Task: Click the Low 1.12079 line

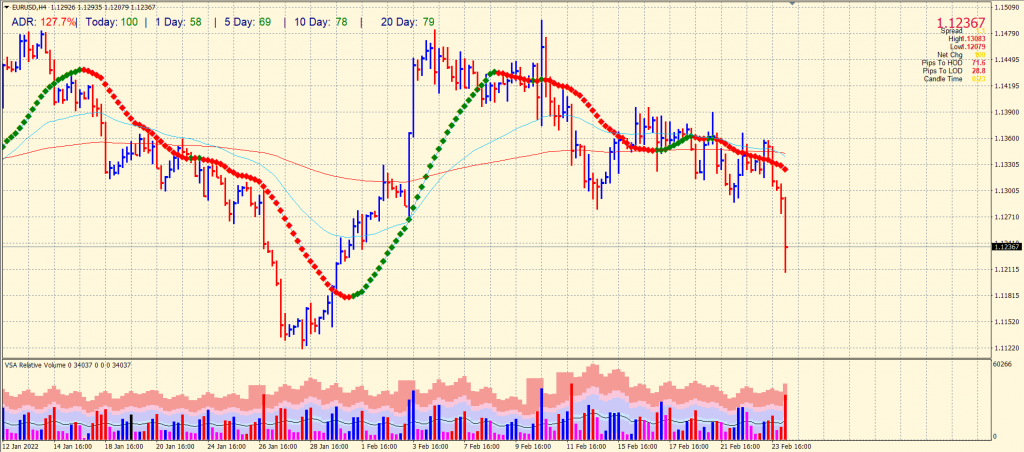Action: click(x=968, y=47)
